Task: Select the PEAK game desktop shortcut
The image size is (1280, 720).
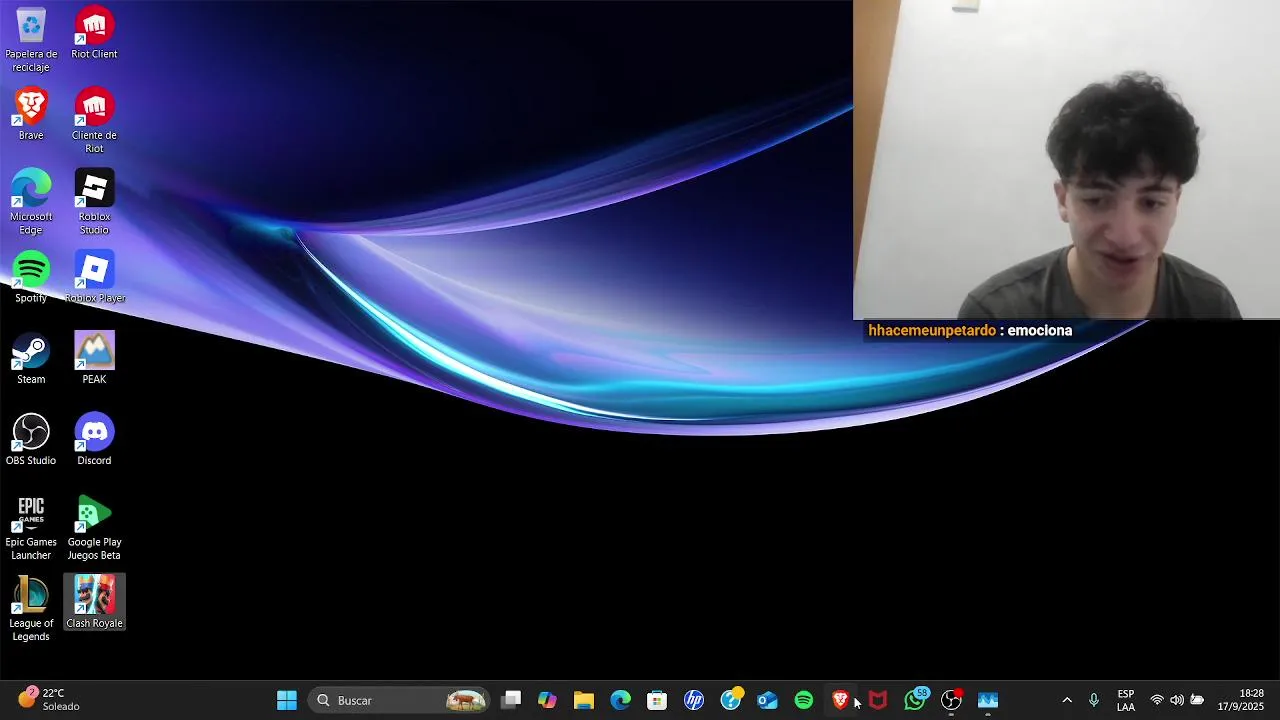Action: 94,359
